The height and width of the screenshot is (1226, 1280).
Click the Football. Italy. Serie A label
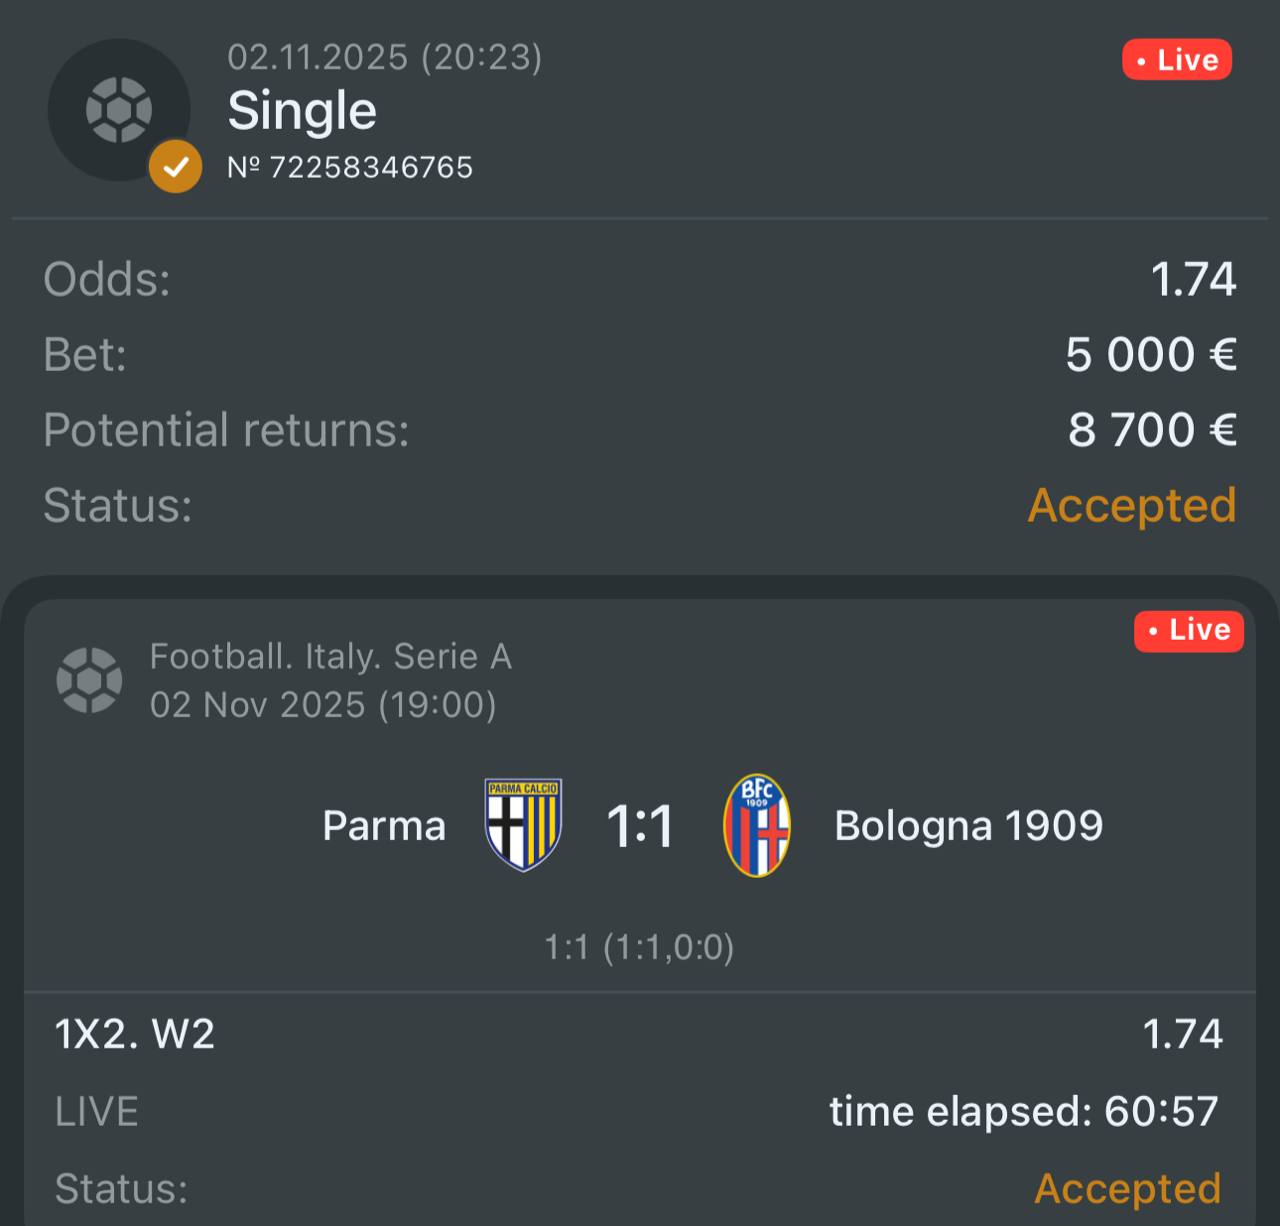[x=330, y=657]
